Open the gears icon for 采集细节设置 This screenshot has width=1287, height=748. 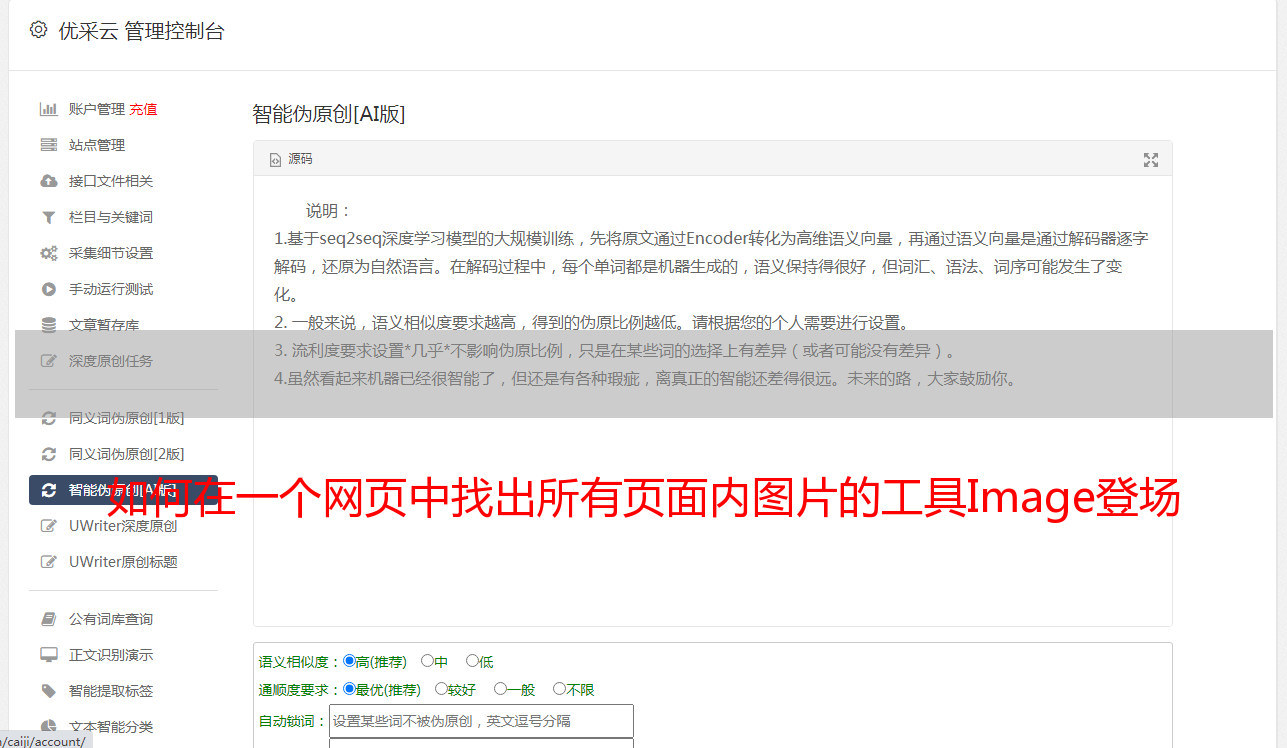[x=48, y=253]
